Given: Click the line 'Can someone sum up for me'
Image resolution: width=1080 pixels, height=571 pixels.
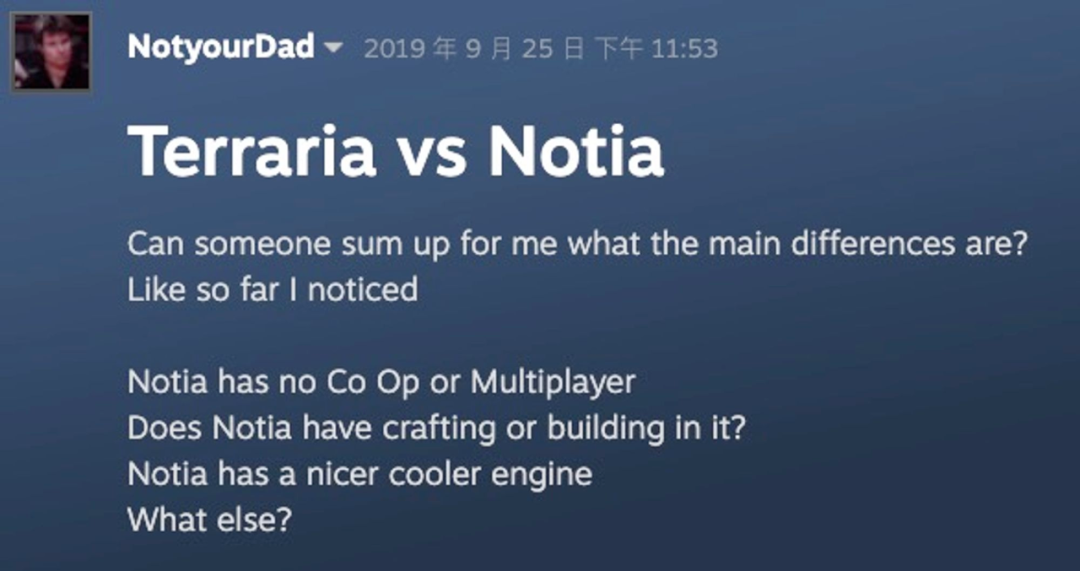Looking at the screenshot, I should pos(577,245).
